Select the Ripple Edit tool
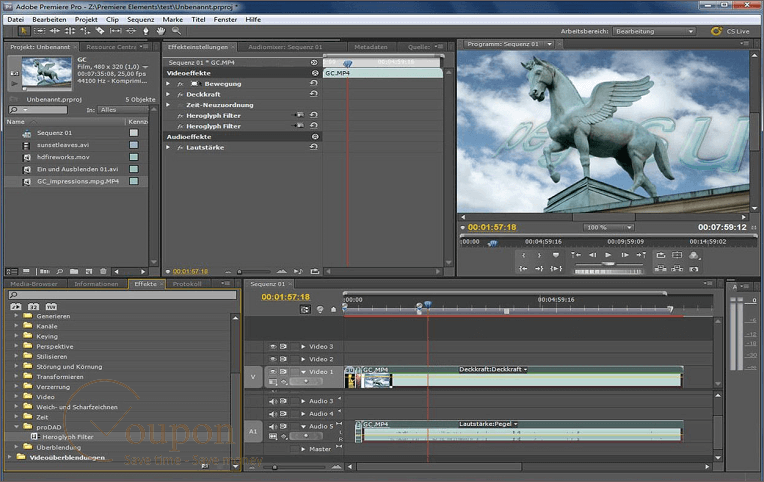 [x=55, y=31]
